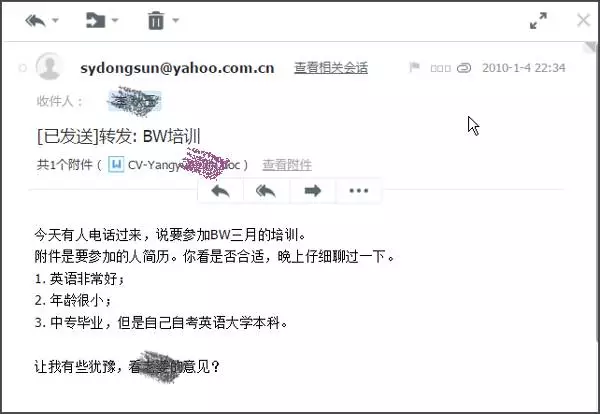This screenshot has width=600, height=414.
Task: Click the sender address sydongsun@yahoo.com.cn
Action: pos(177,68)
